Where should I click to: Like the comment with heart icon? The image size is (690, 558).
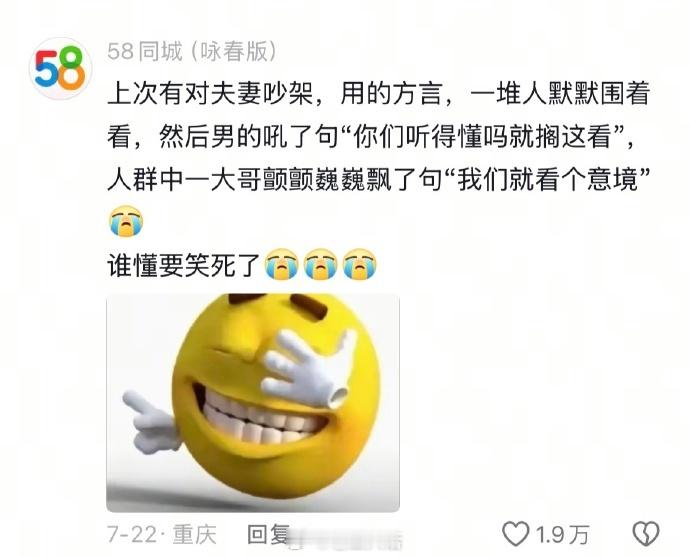(x=515, y=534)
